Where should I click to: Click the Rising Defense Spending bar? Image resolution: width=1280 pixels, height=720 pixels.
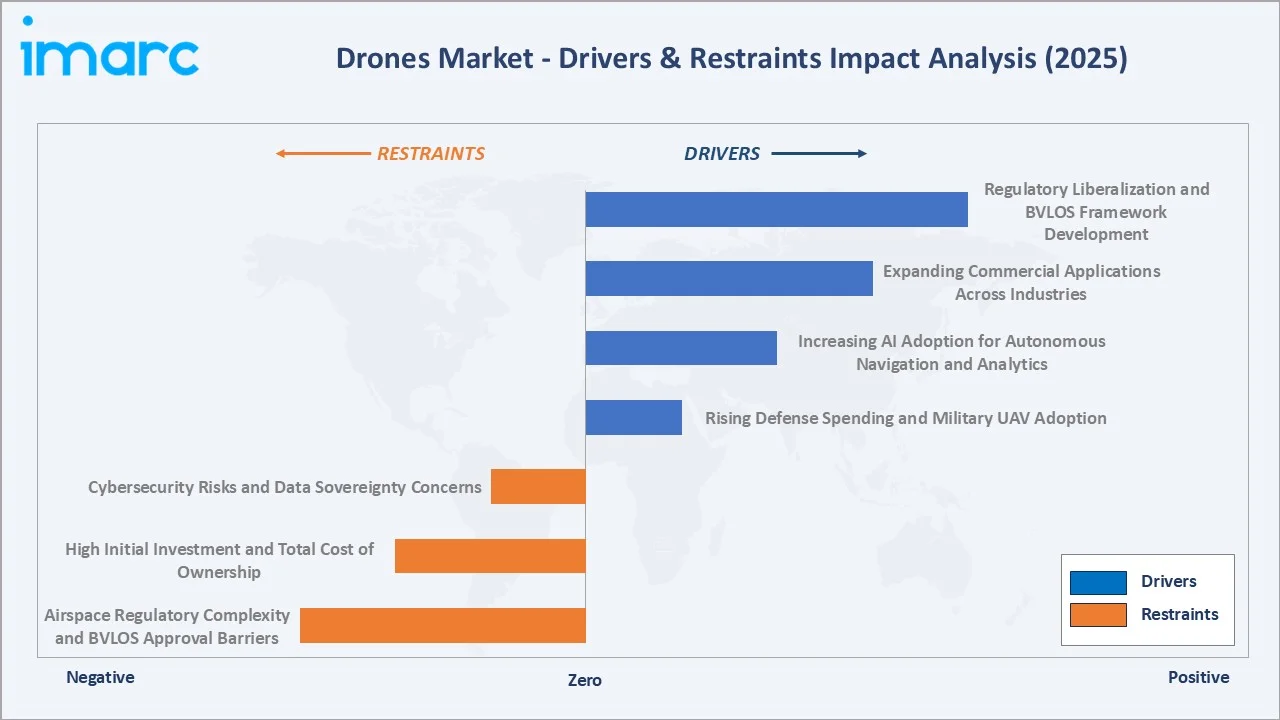(633, 417)
